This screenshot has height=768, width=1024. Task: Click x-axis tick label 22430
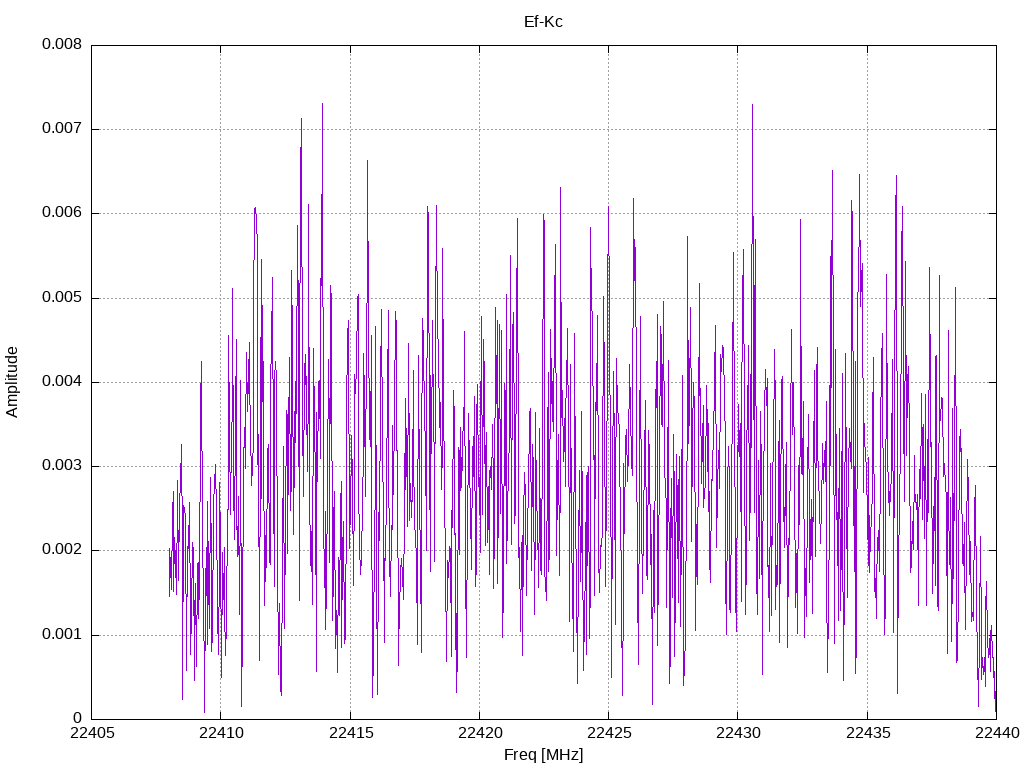(x=738, y=733)
